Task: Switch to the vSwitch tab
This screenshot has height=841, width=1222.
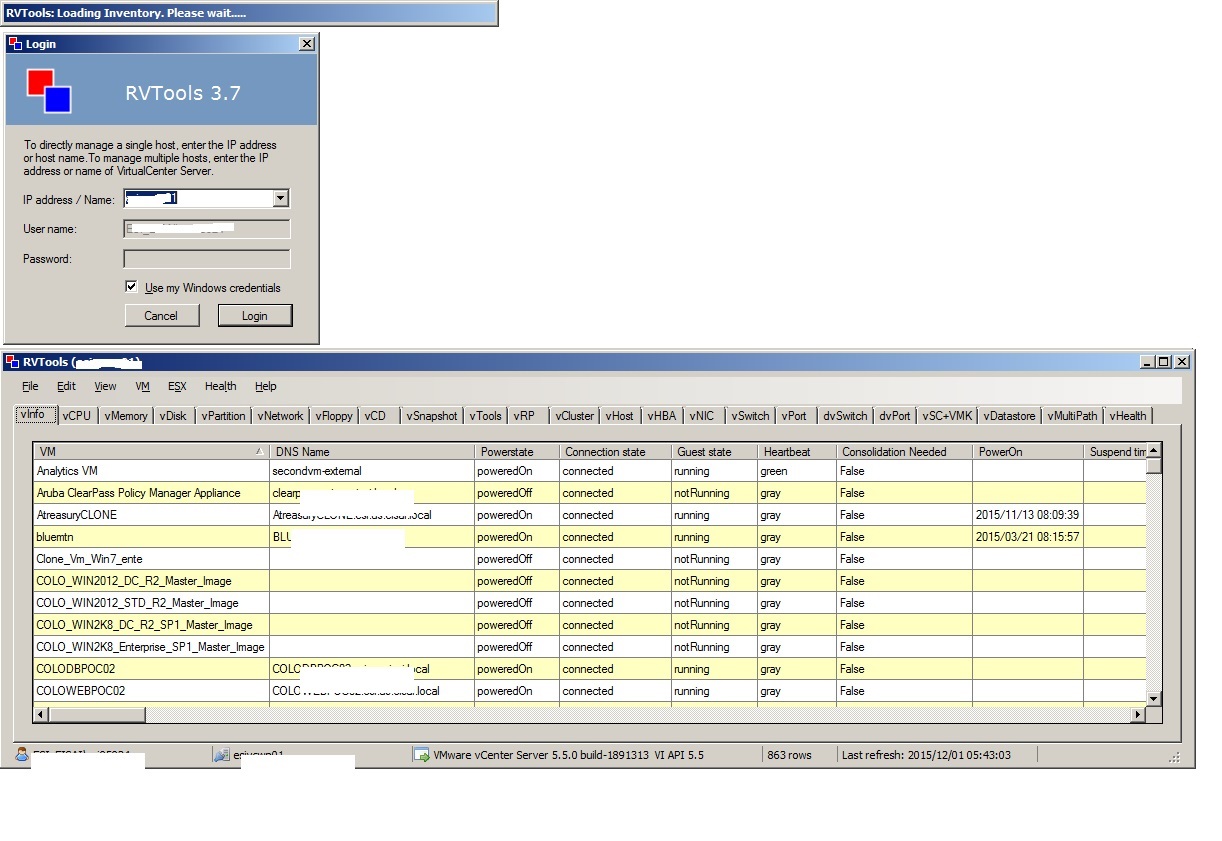Action: (x=751, y=416)
